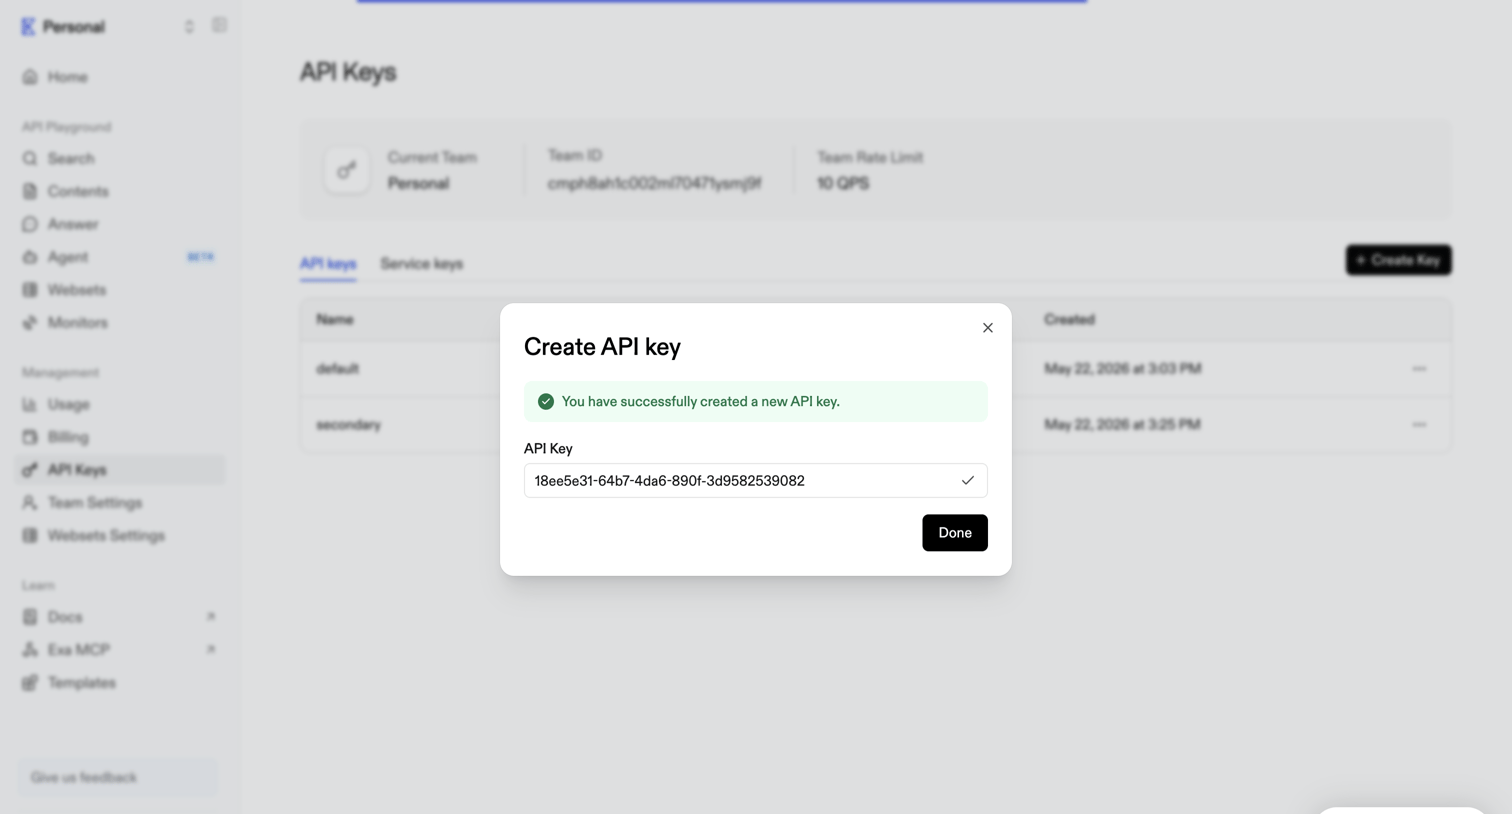
Task: Click the Usage chart icon
Action: pyautogui.click(x=30, y=405)
